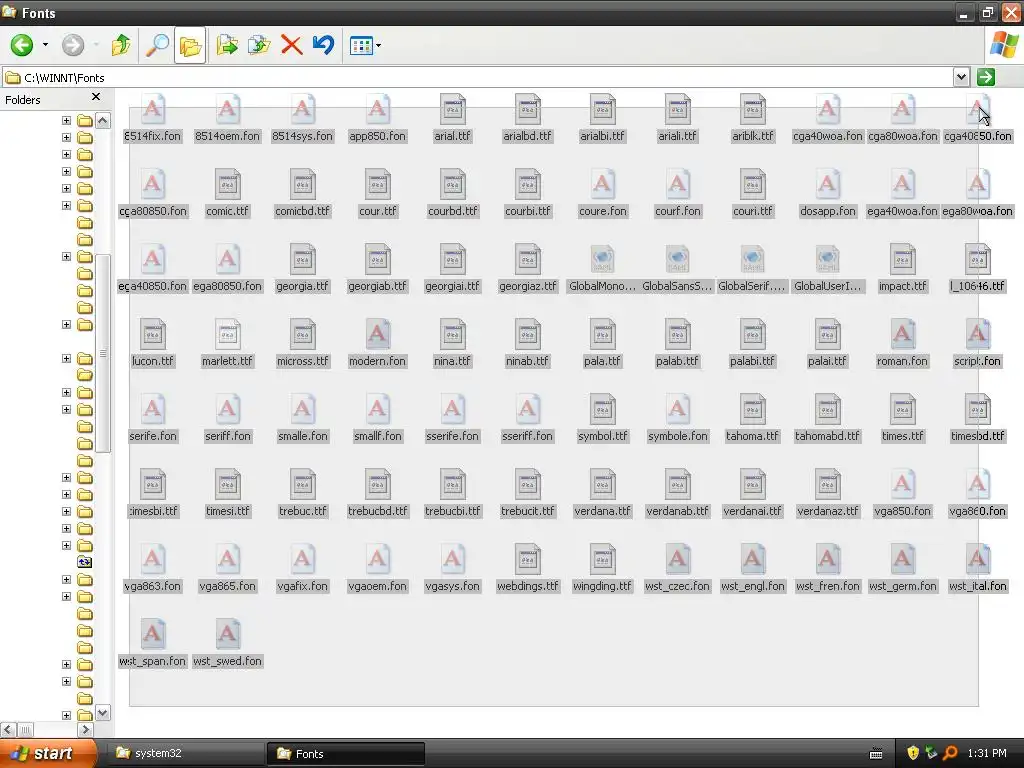The image size is (1024, 768).
Task: Select the wst_czec.fon font file
Action: pos(677,569)
